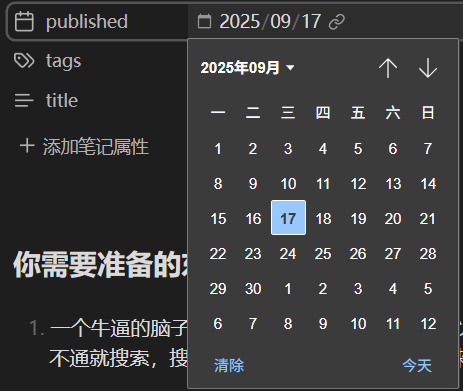Select day 13 in the calendar

pos(393,184)
